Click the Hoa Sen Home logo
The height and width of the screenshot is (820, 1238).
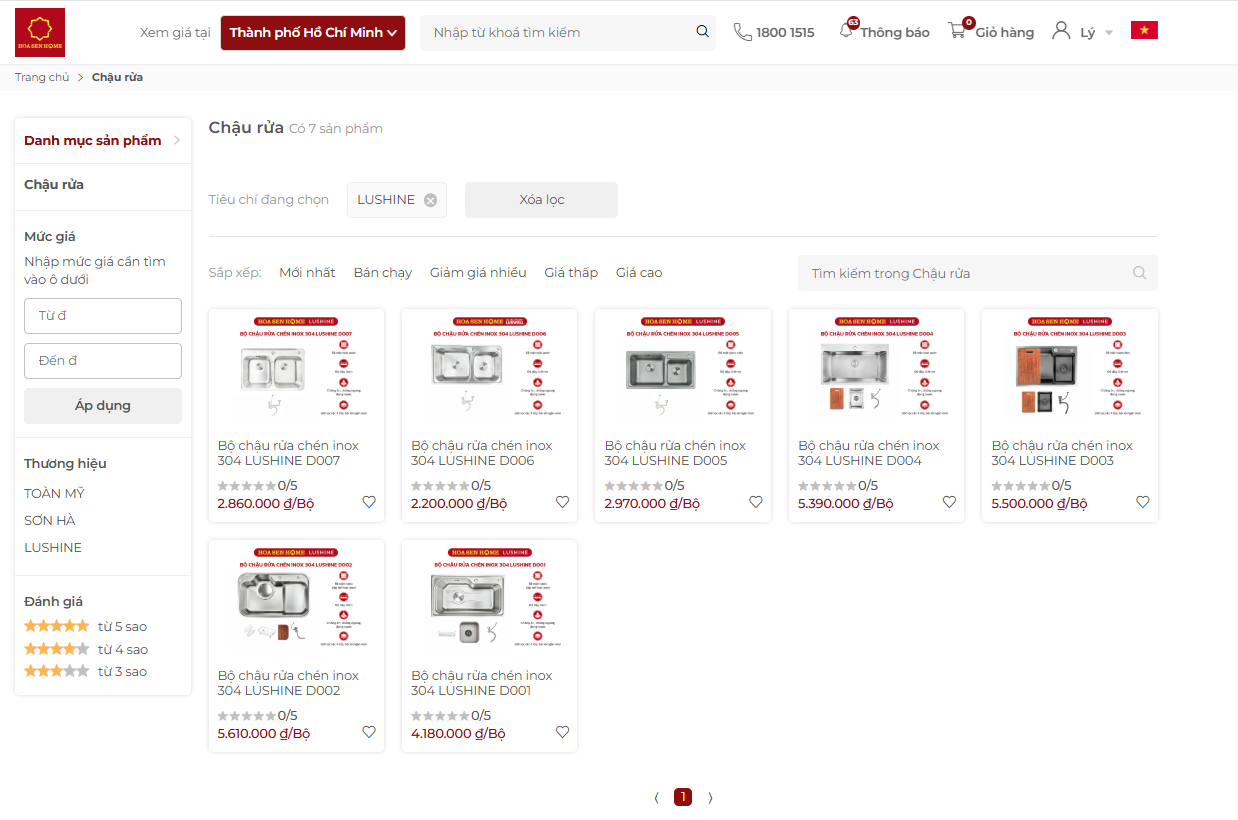(40, 32)
